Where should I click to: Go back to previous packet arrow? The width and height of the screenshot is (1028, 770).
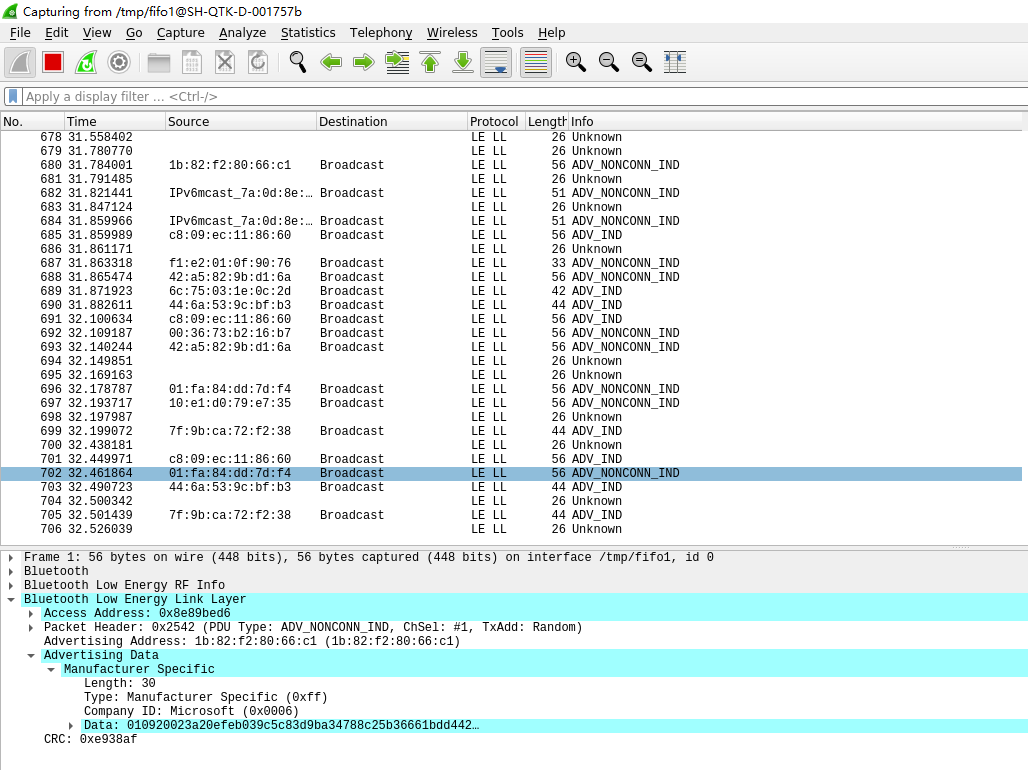click(x=331, y=62)
